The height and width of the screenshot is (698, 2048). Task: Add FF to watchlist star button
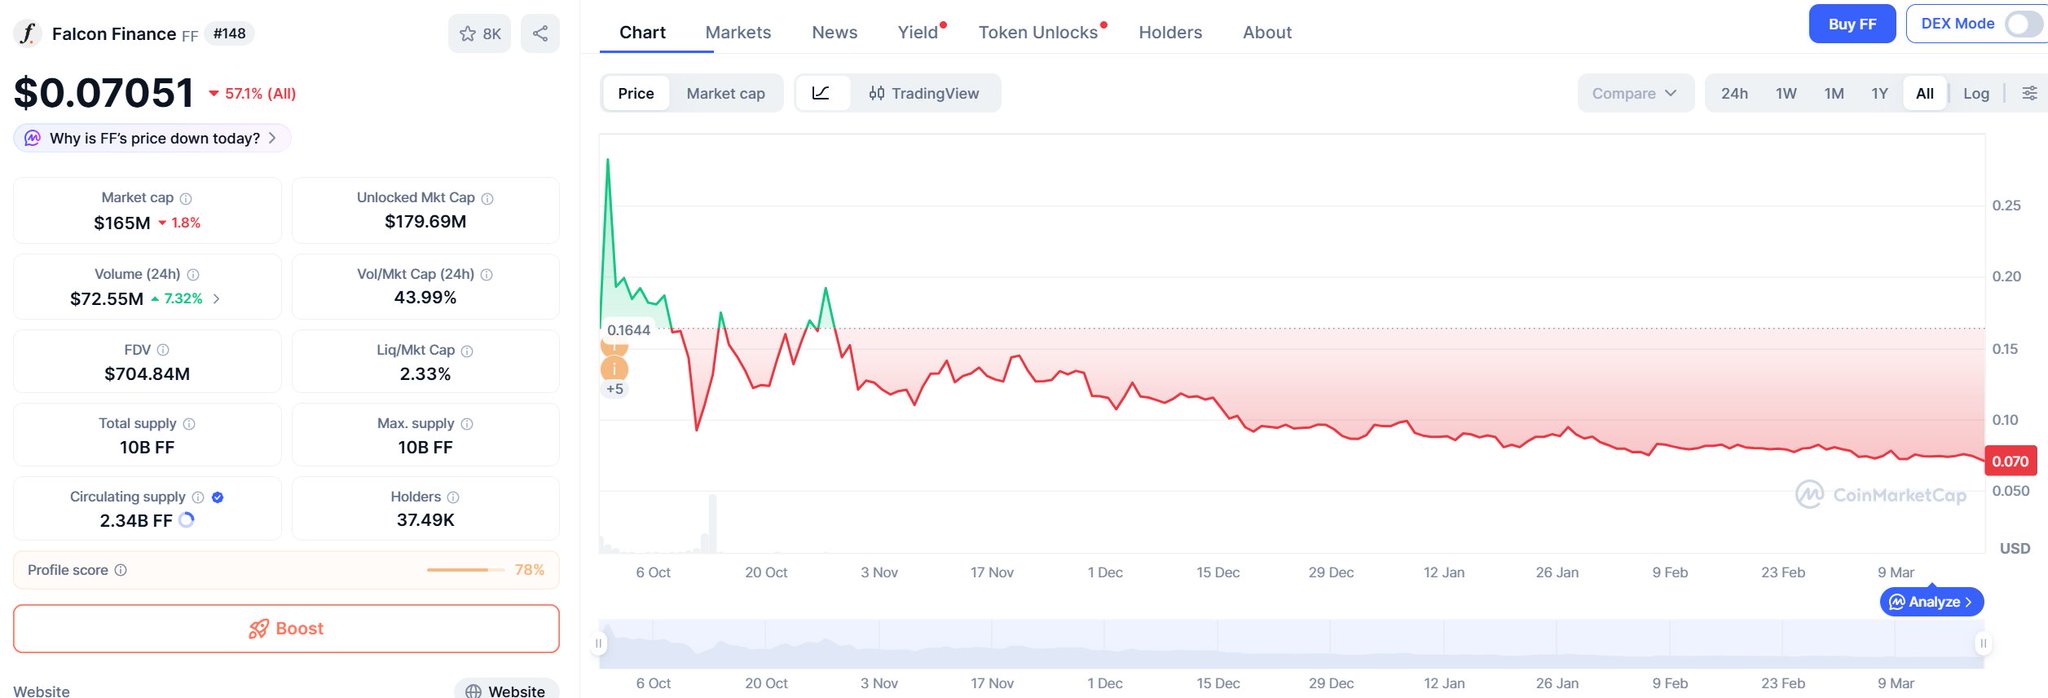coord(480,34)
